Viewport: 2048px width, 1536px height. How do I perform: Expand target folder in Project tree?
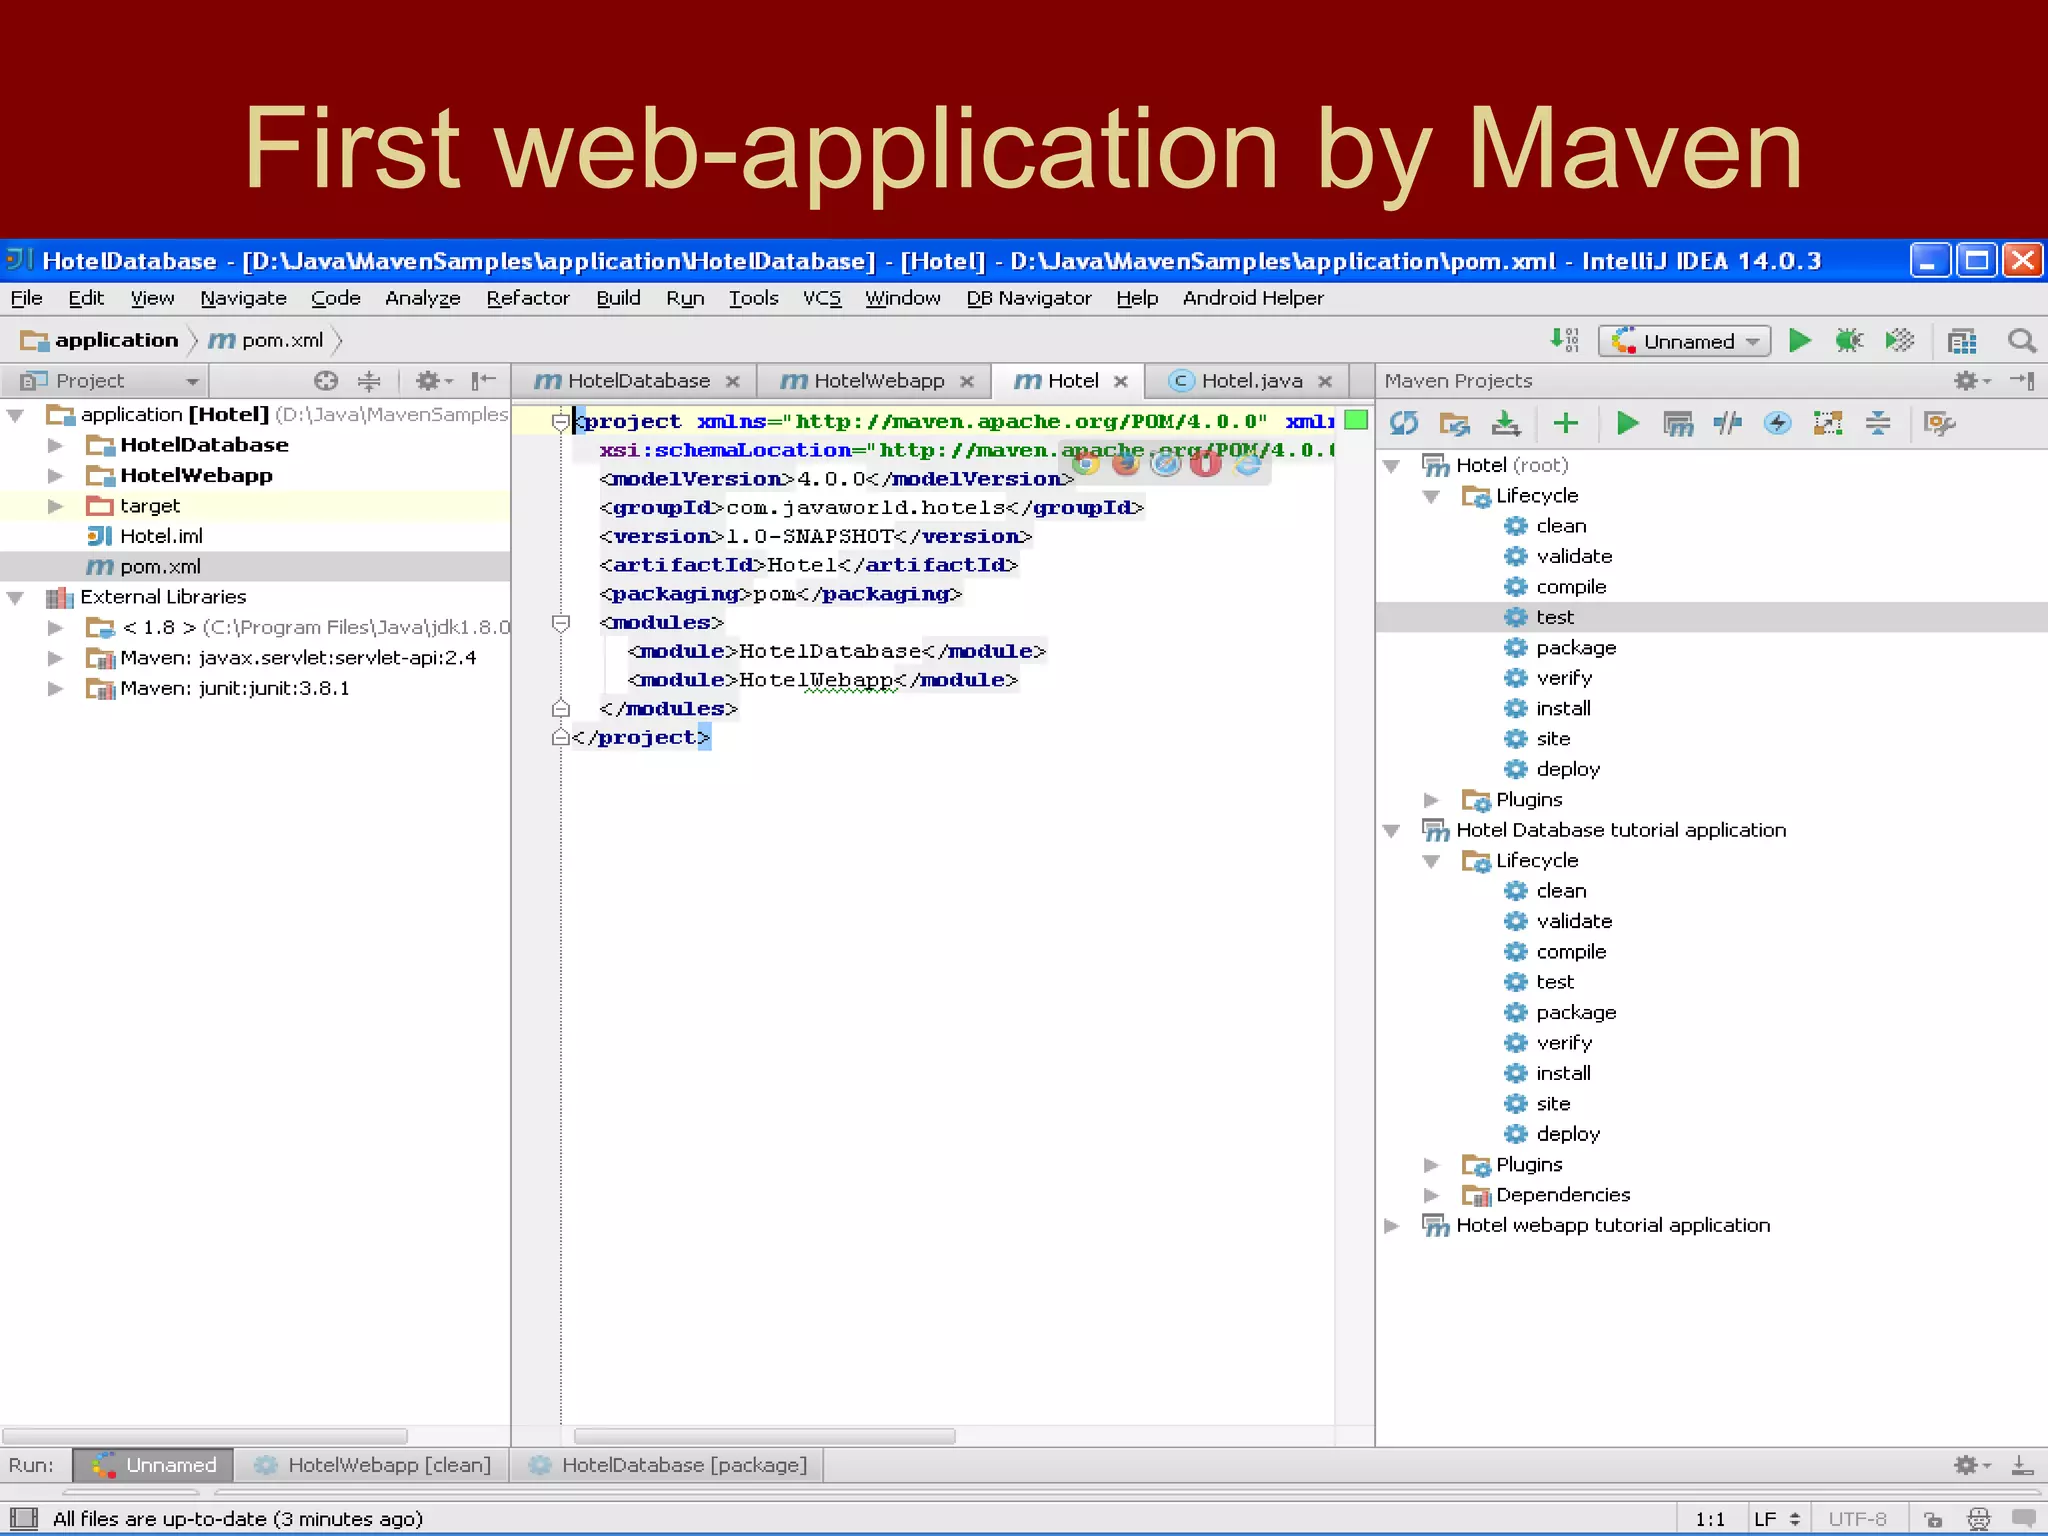[56, 506]
